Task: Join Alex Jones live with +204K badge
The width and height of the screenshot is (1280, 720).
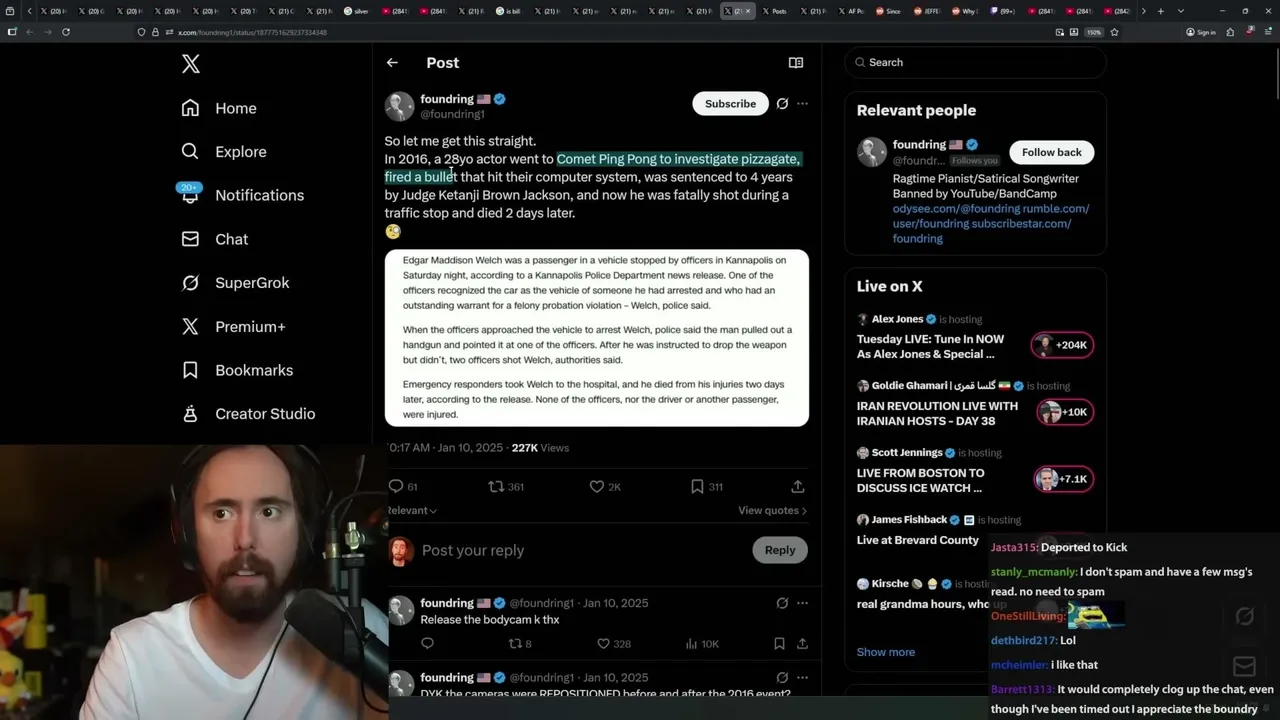Action: click(x=1064, y=346)
